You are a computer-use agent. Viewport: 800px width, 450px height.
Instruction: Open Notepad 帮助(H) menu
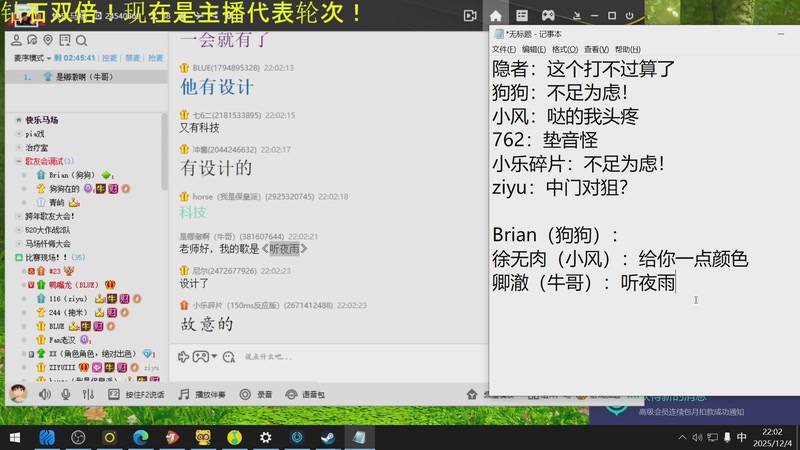coord(628,49)
